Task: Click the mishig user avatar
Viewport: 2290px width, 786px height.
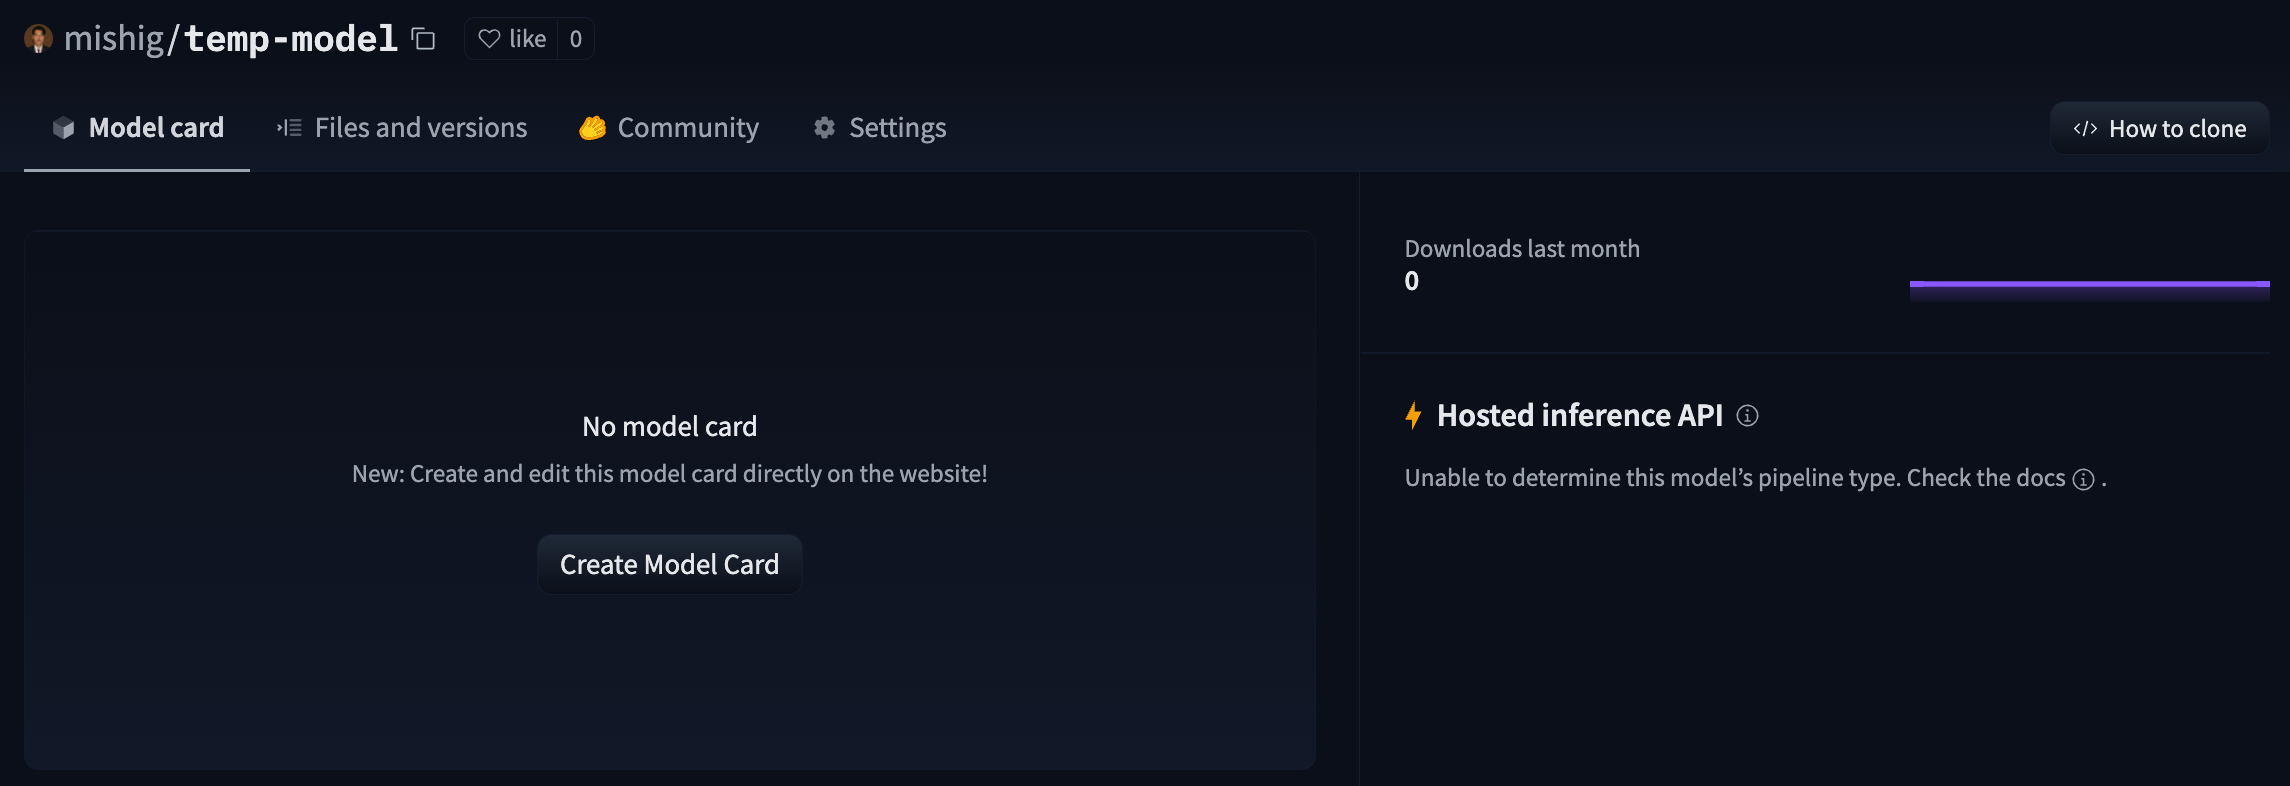Action: click(x=38, y=39)
